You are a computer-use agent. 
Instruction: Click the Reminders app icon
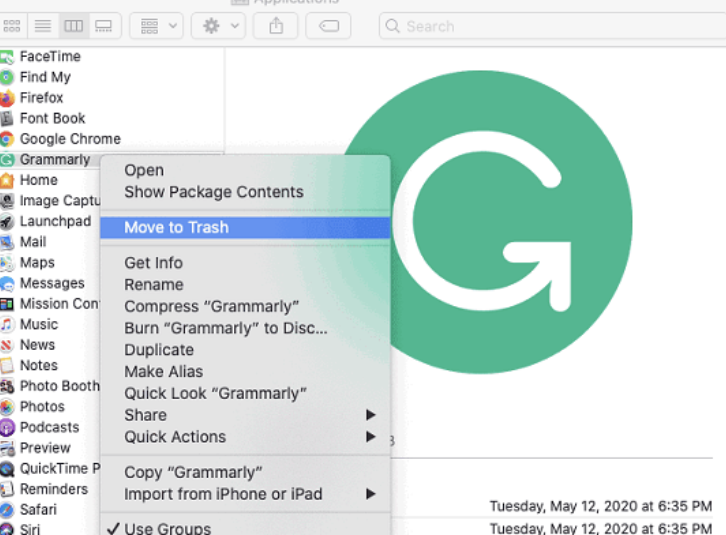[7, 489]
